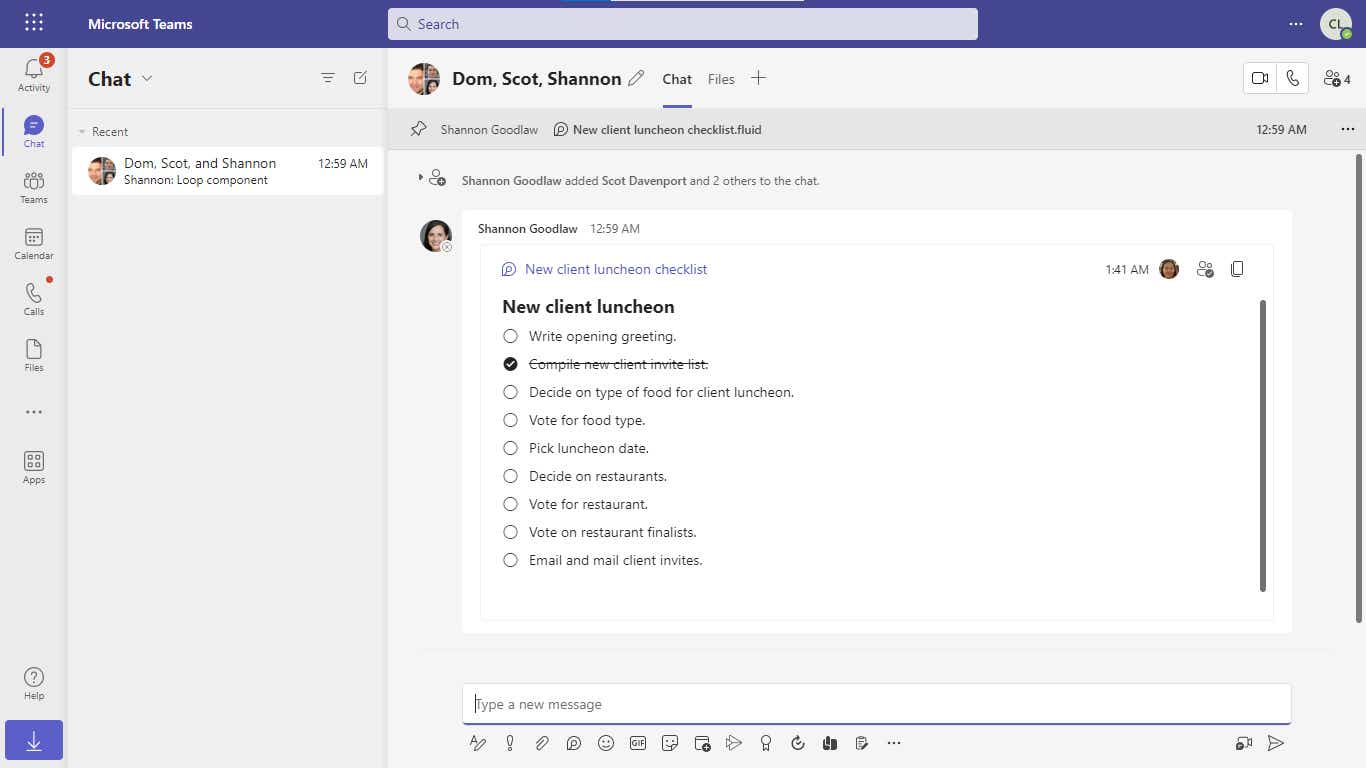The width and height of the screenshot is (1366, 768).
Task: Open the Teams section
Action: point(34,187)
